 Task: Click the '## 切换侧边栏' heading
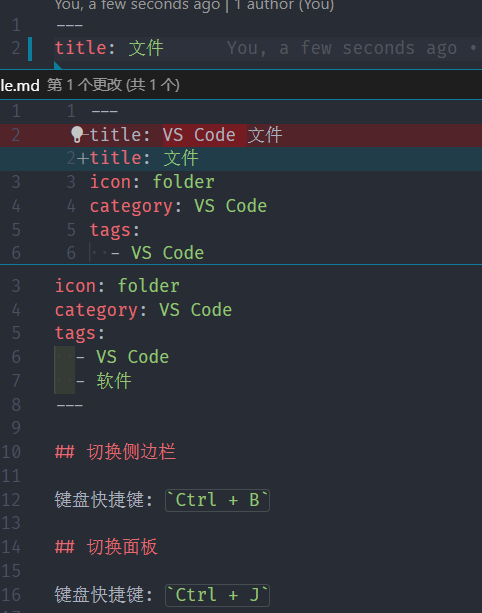pyautogui.click(x=115, y=452)
